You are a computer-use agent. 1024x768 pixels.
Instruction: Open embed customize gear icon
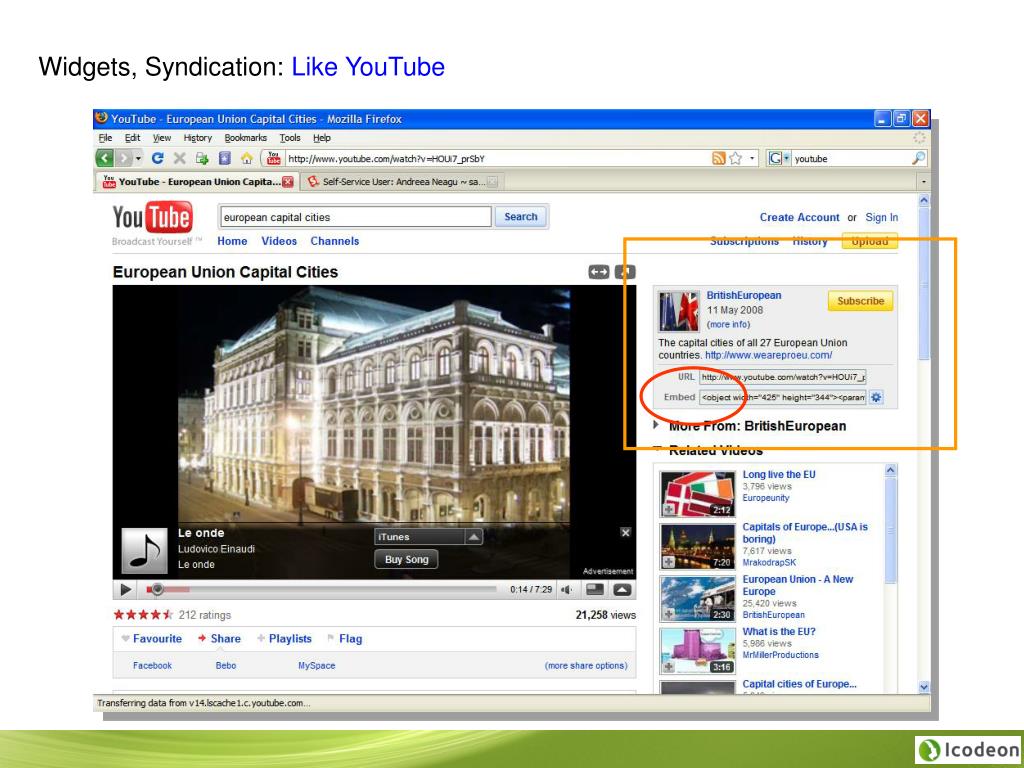876,397
